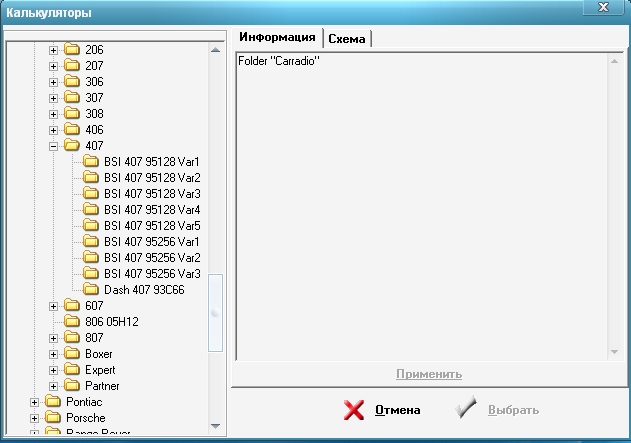
Task: Expand the 206 tree node
Action: pos(53,50)
